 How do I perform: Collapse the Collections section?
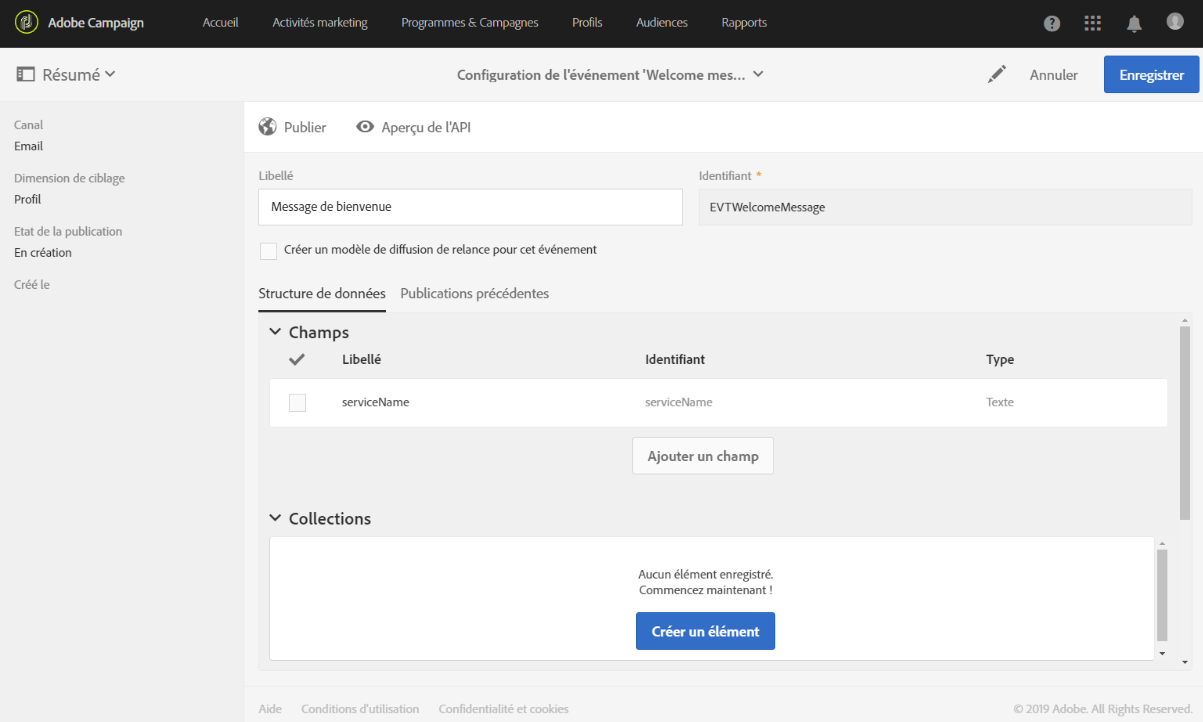point(276,518)
